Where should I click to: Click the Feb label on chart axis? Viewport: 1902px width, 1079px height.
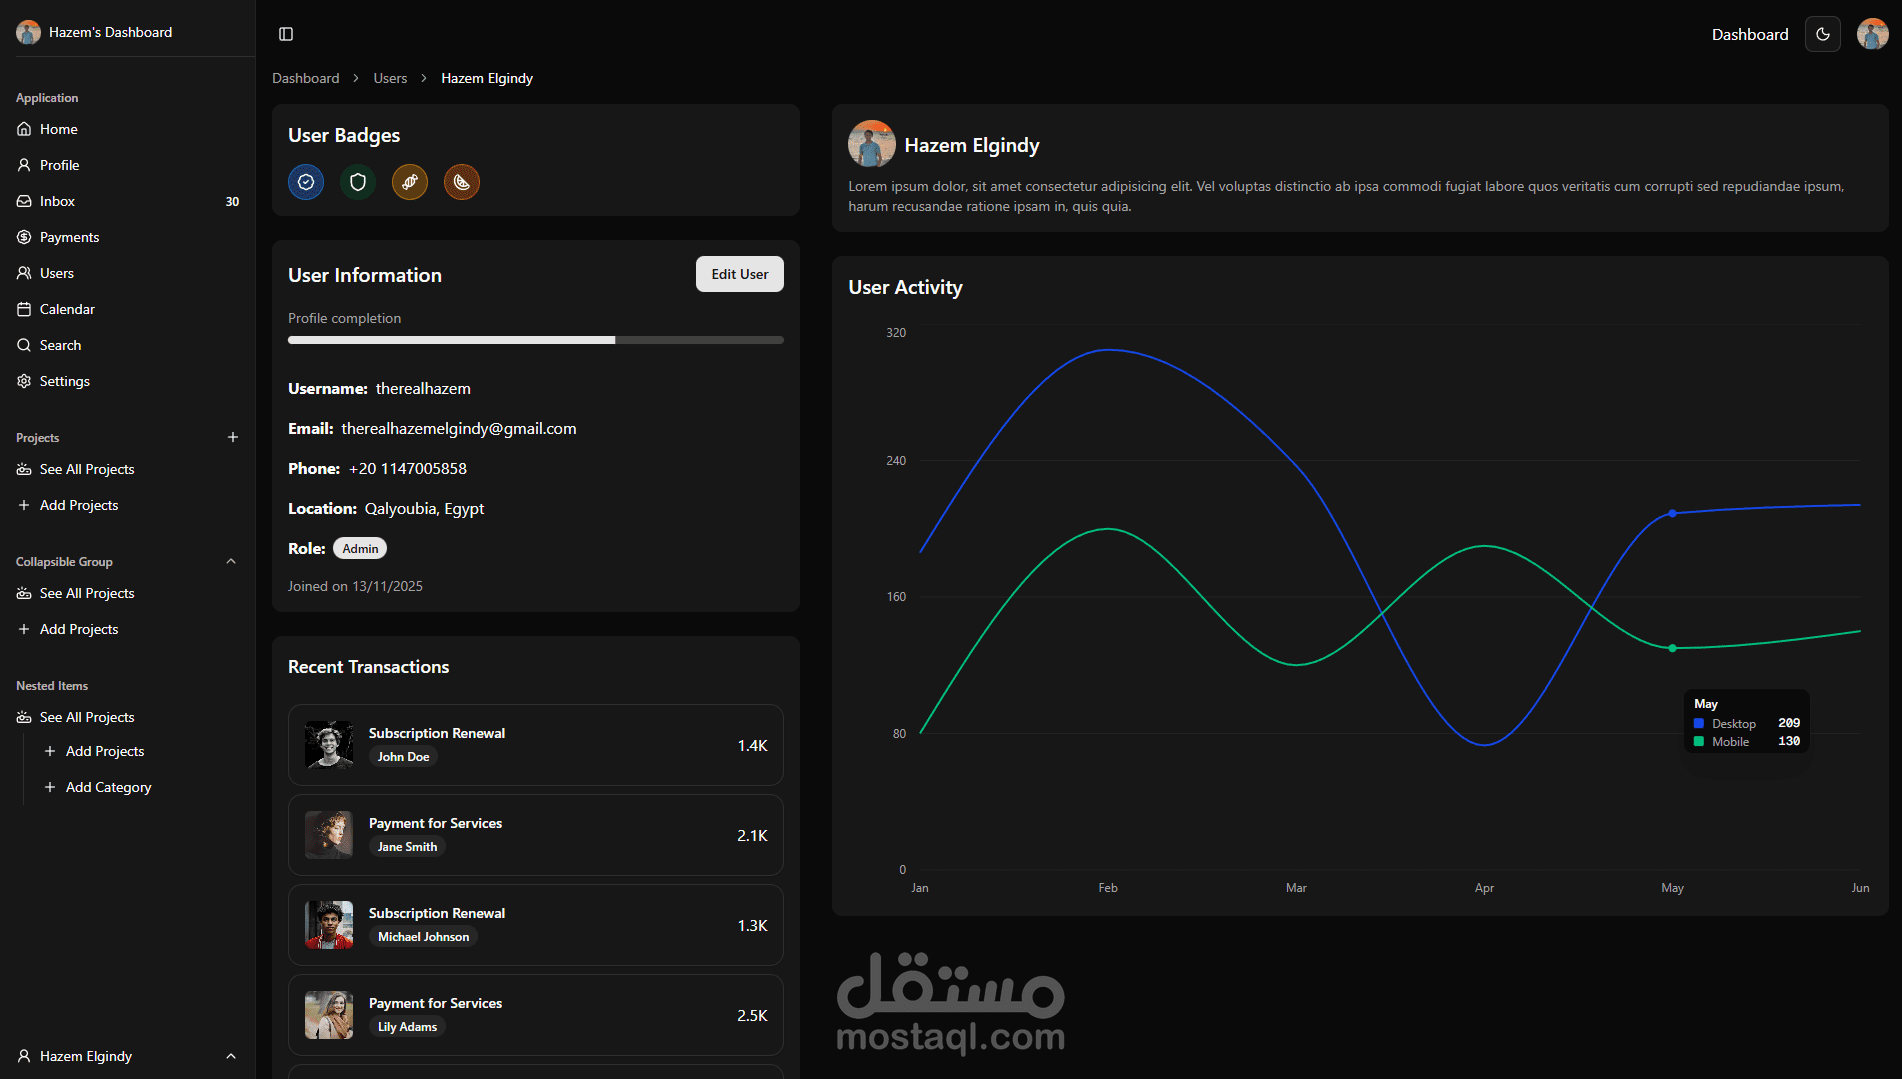click(1108, 888)
